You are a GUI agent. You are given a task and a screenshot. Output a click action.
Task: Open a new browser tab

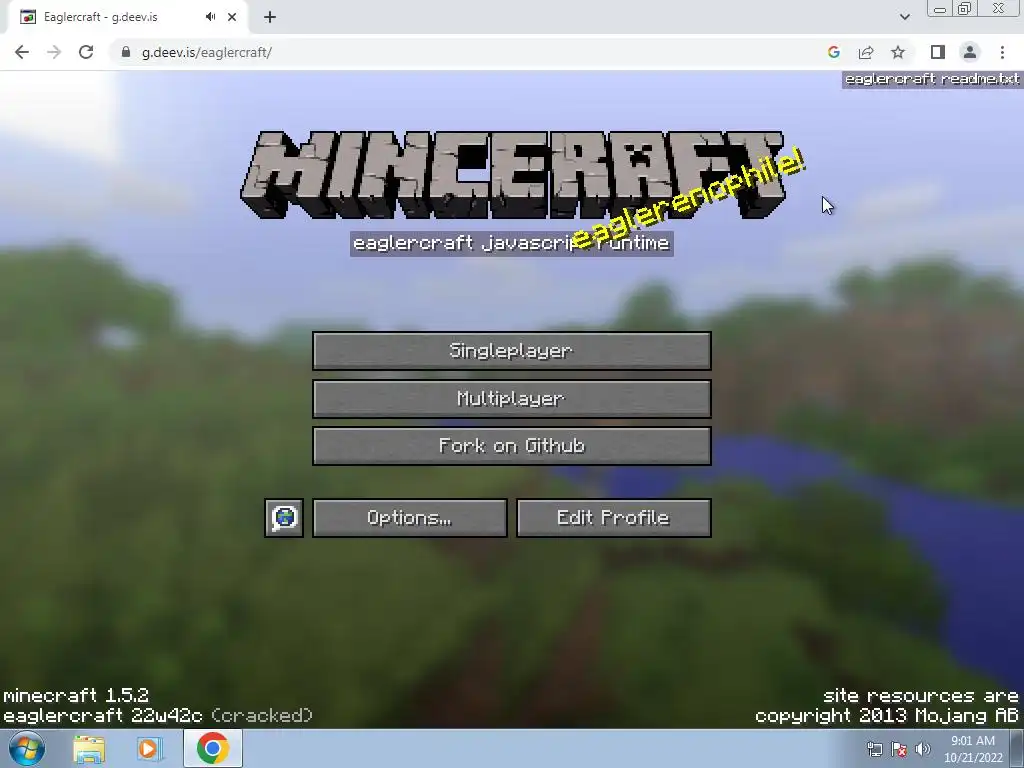click(x=270, y=17)
